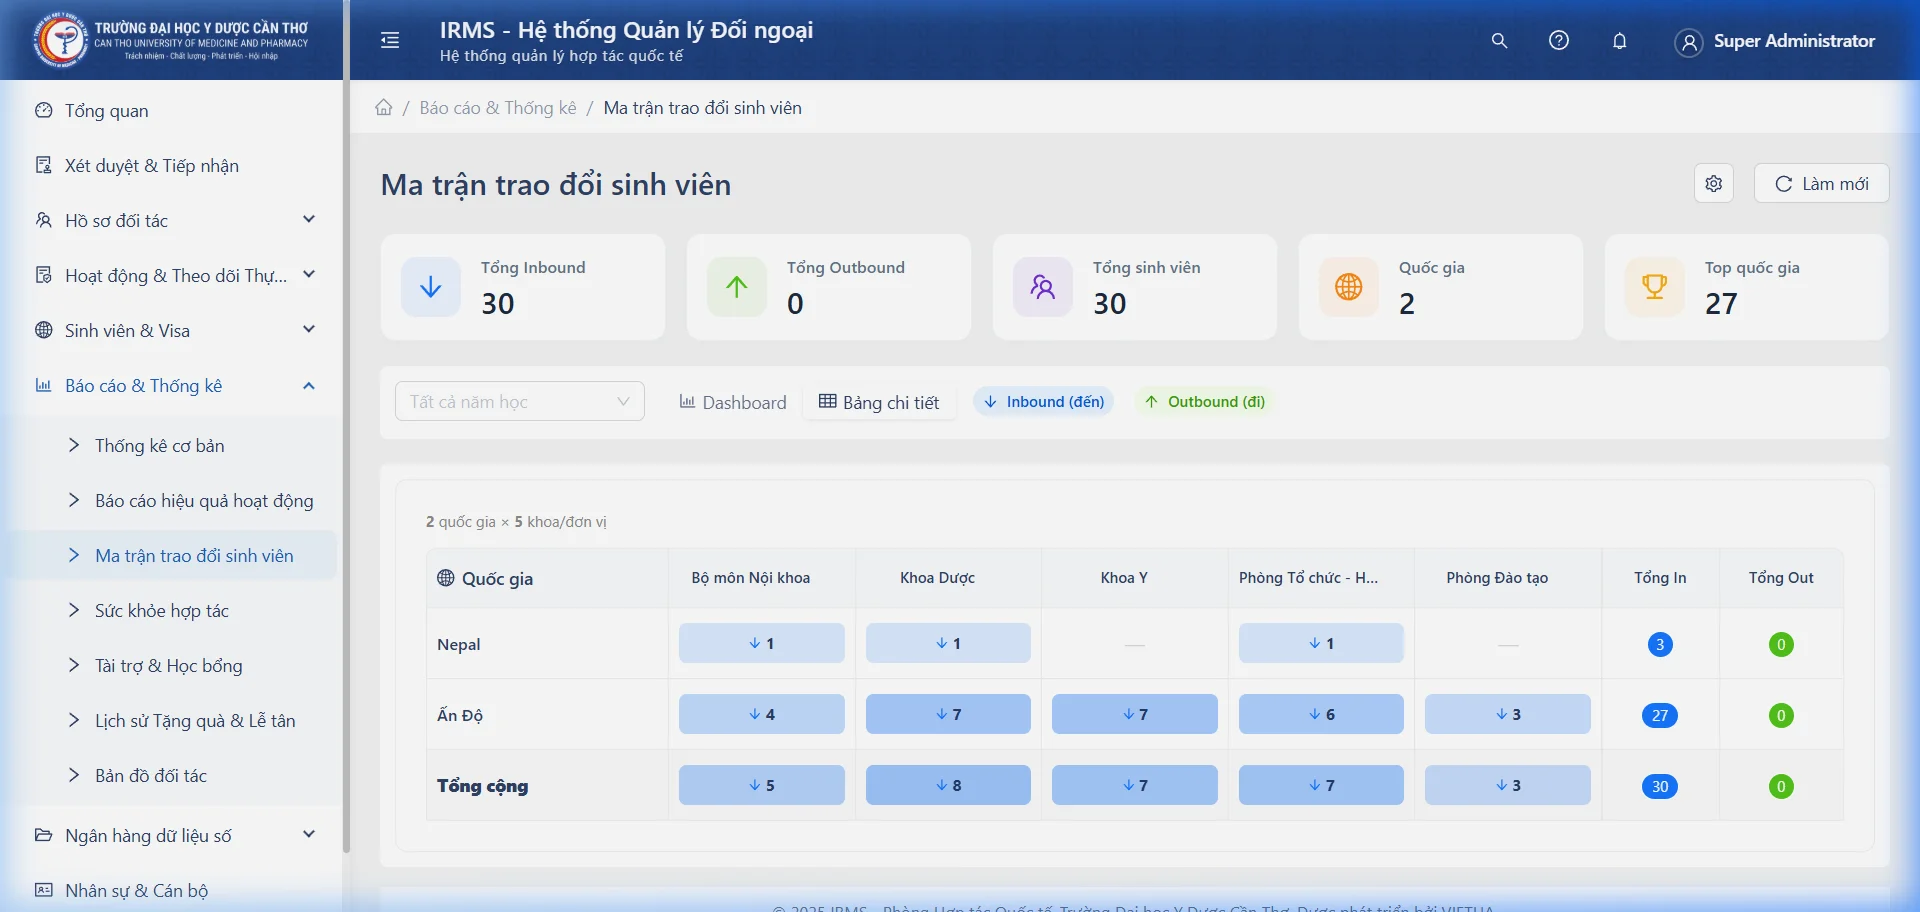
Task: Click the settings gear icon beside Làm mới
Action: 1714,184
